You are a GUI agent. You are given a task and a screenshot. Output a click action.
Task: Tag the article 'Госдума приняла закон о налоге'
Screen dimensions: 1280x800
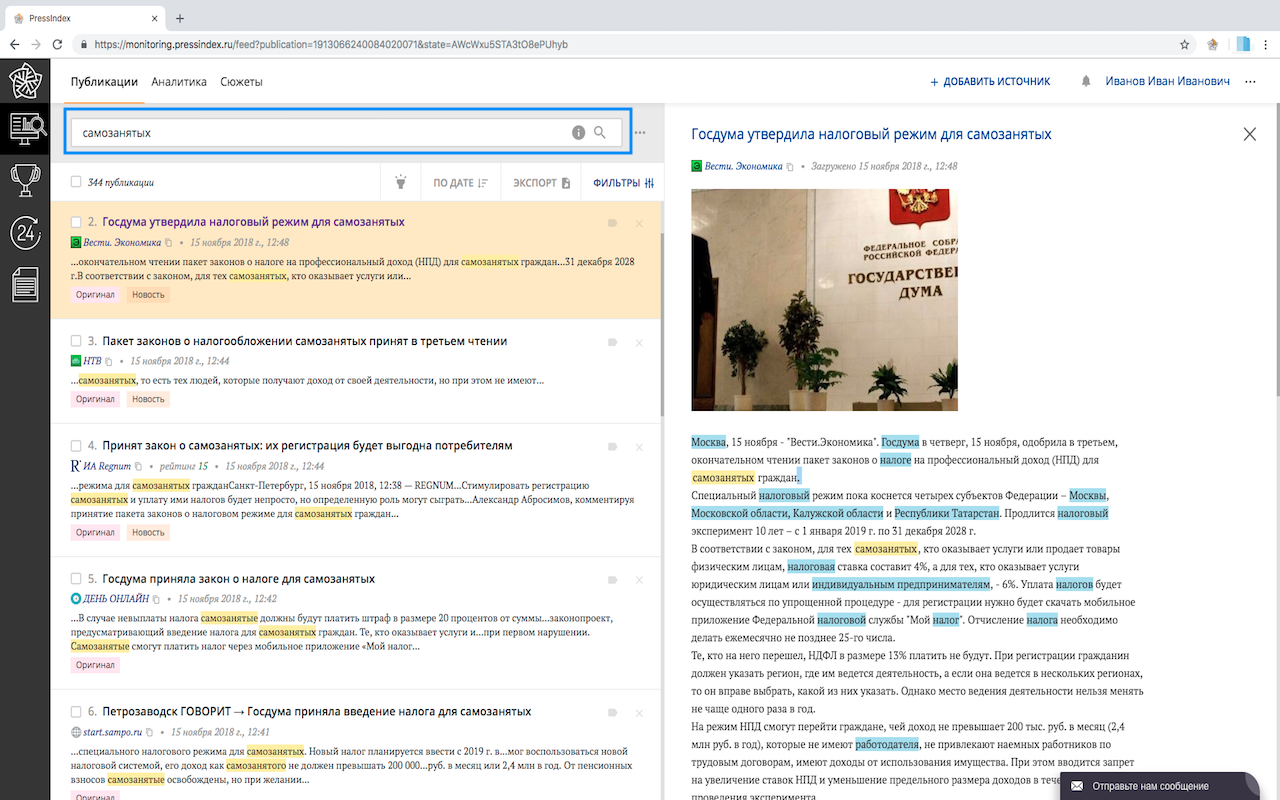(612, 579)
